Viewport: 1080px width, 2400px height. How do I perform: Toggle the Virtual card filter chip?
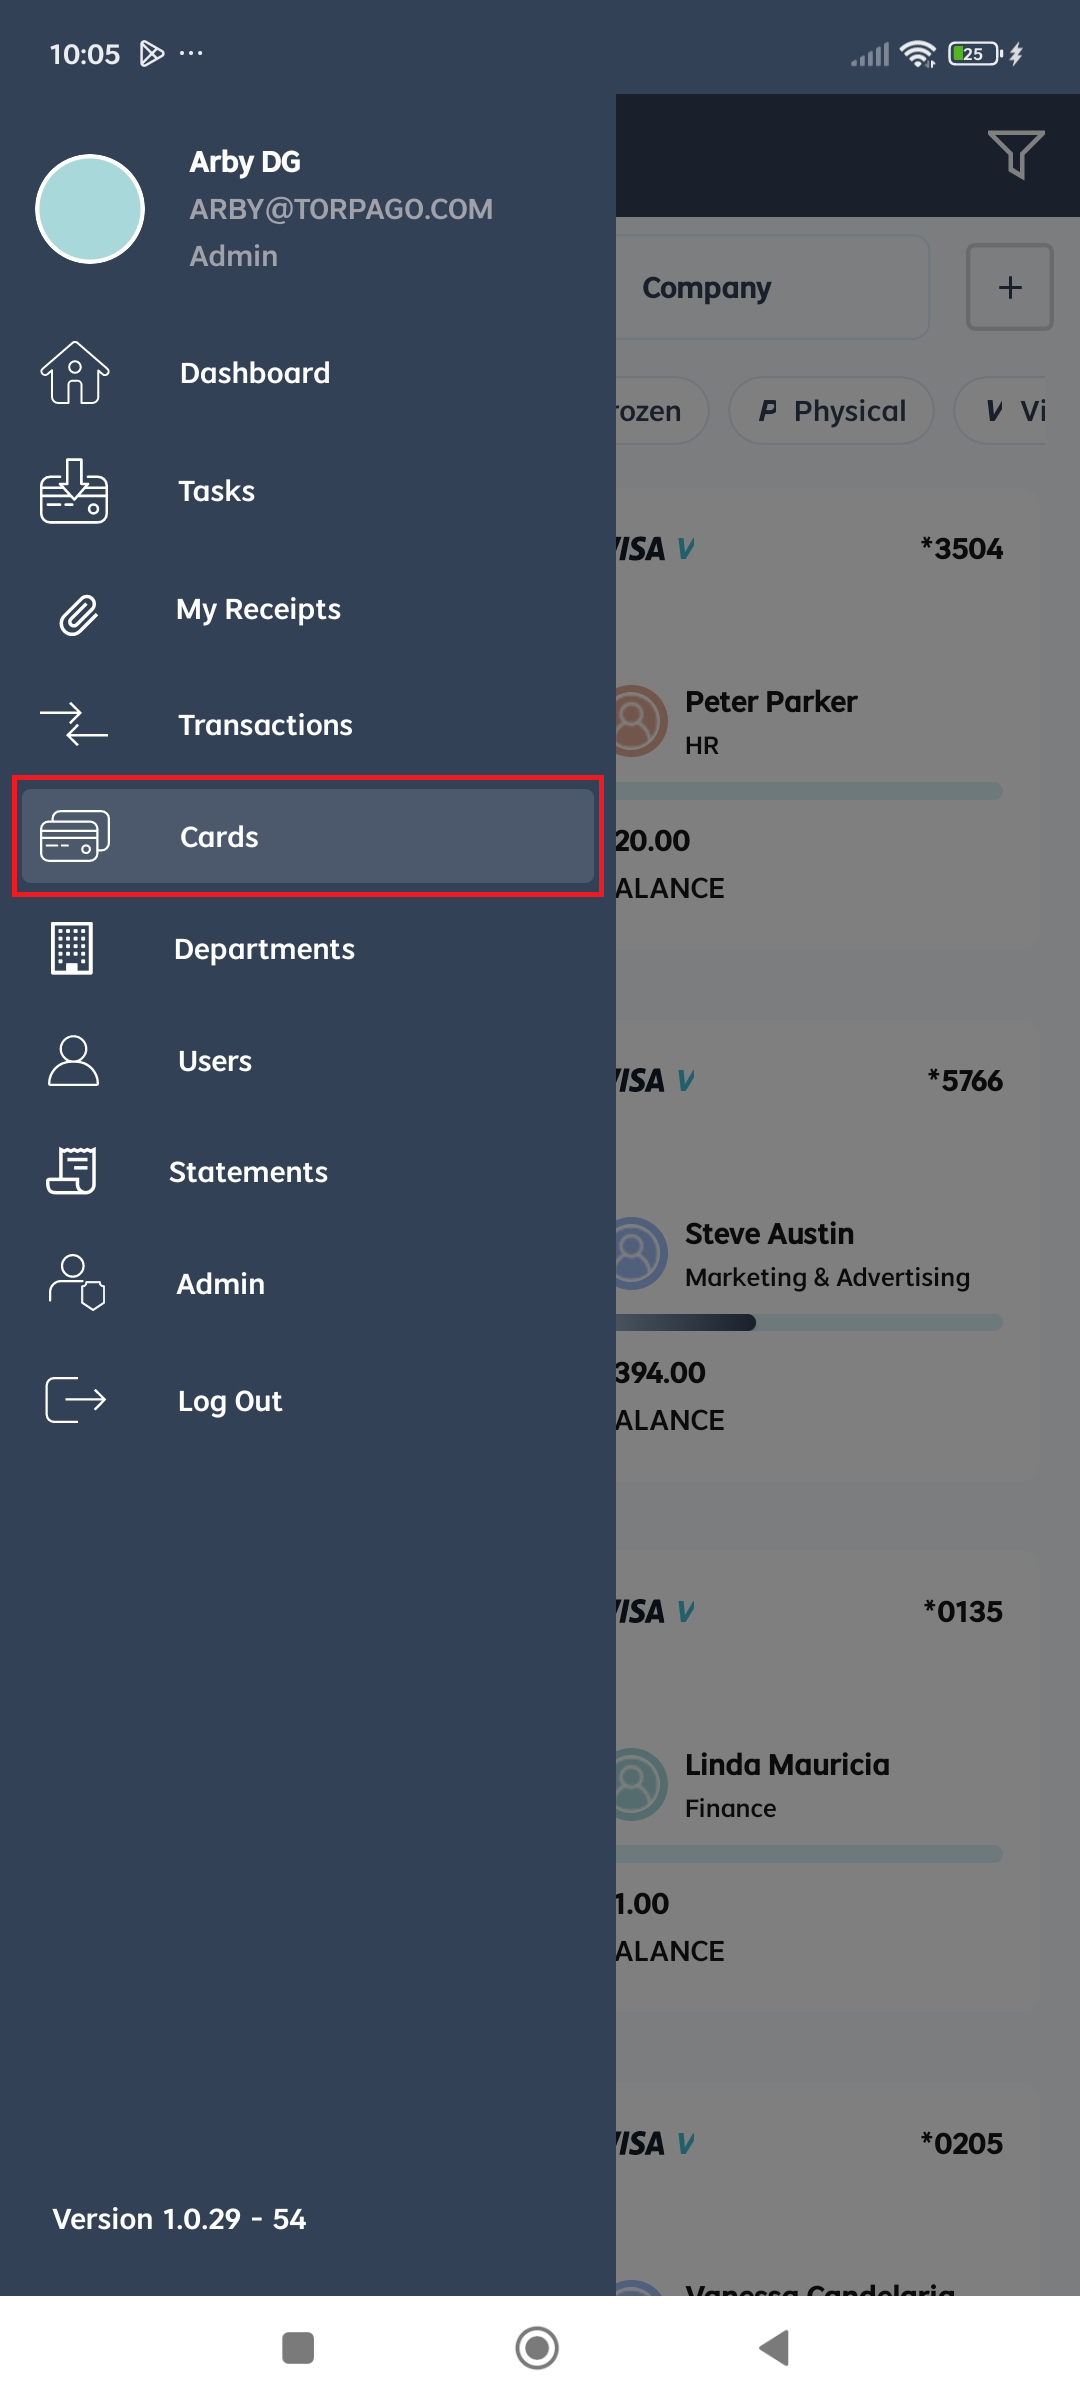tap(1000, 411)
